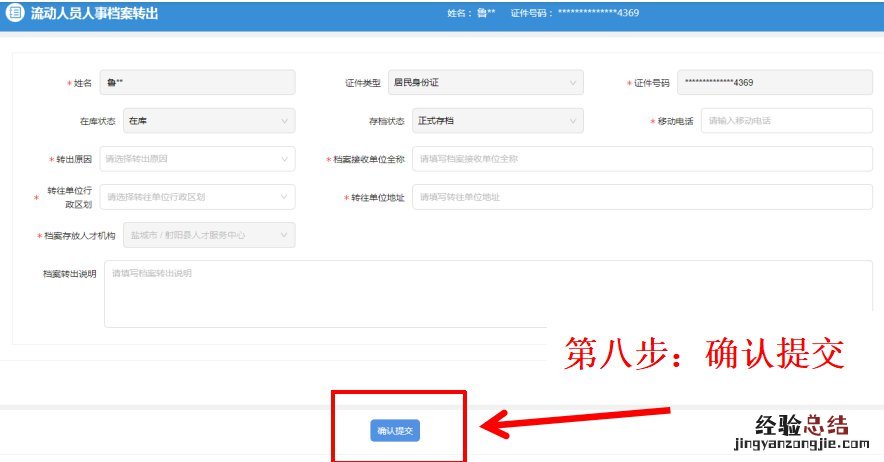This screenshot has height=462, width=884.
Task: Click the 档案转出说明 label
Action: coord(70,274)
